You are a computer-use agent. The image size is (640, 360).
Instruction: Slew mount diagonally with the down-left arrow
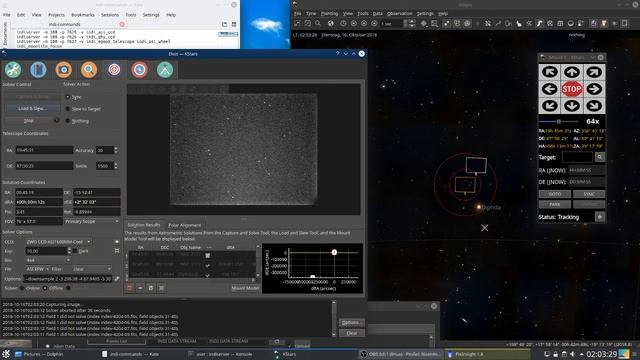pos(550,106)
